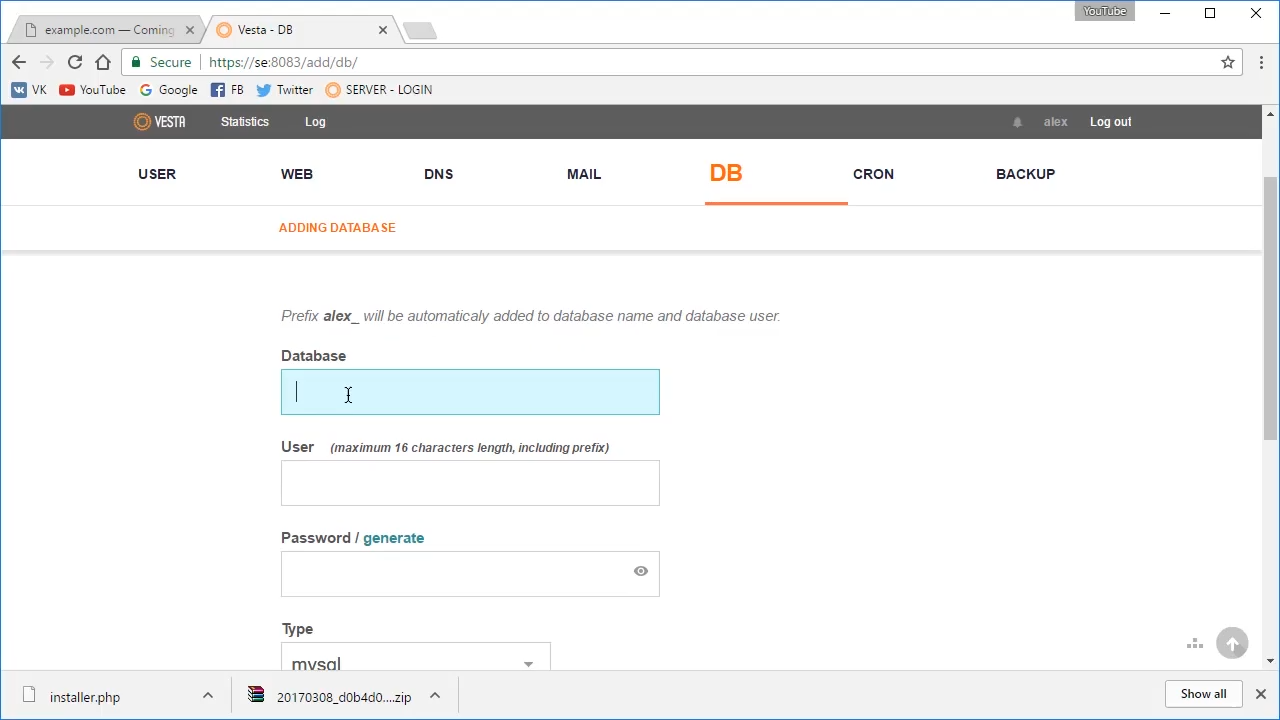This screenshot has width=1280, height=720.
Task: Click the scroll-to-top arrow button
Action: pyautogui.click(x=1232, y=644)
